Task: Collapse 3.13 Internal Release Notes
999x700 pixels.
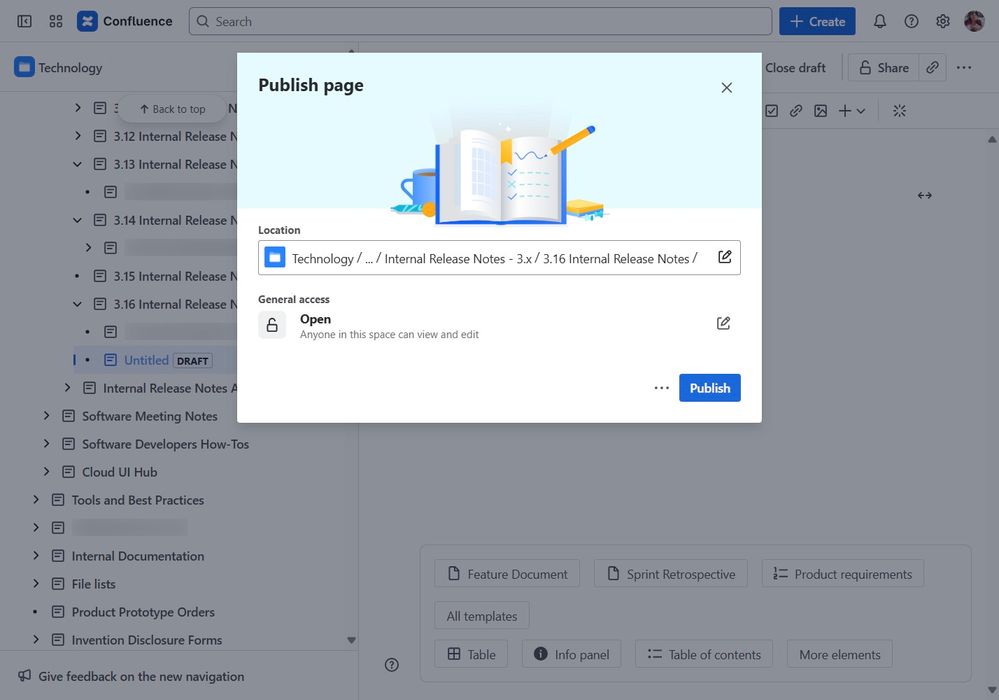Action: click(x=78, y=164)
